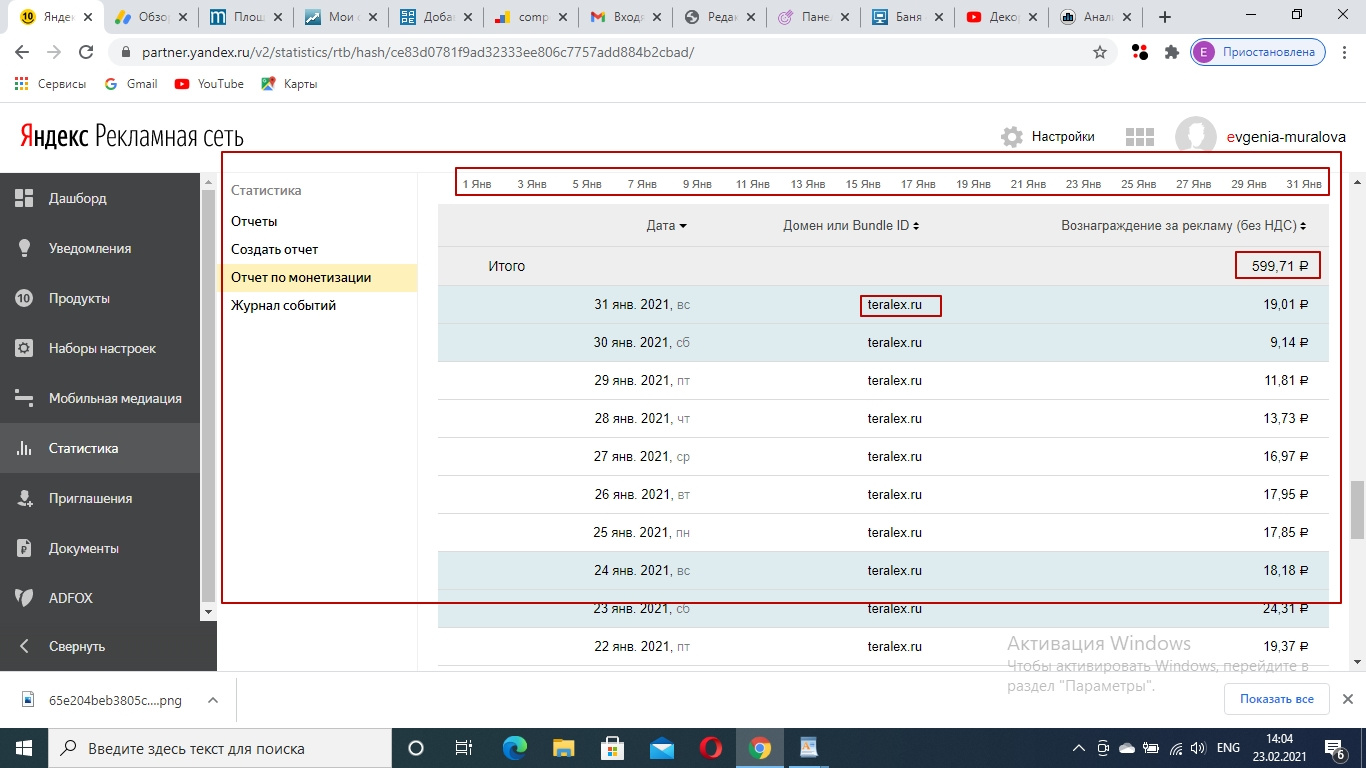Select the Monetization report menu item
1366x768 pixels.
coord(301,278)
